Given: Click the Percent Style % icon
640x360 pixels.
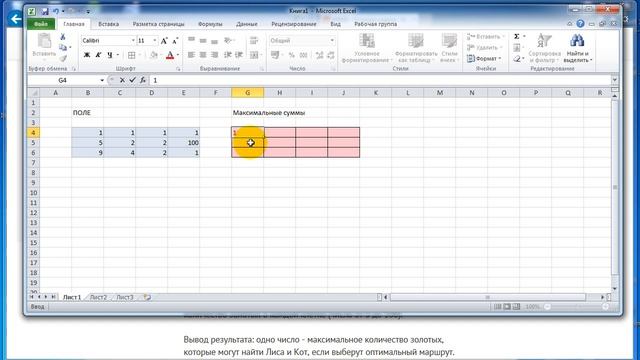Looking at the screenshot, I should tap(291, 55).
